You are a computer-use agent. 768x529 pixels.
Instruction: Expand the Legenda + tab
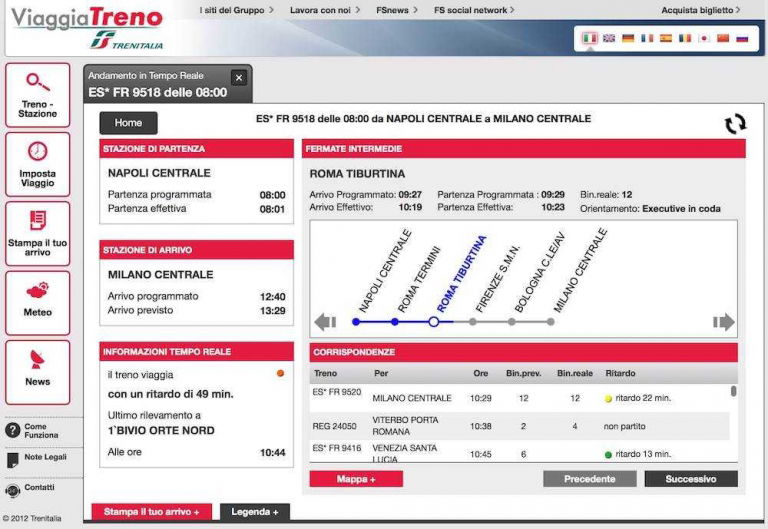[x=255, y=512]
